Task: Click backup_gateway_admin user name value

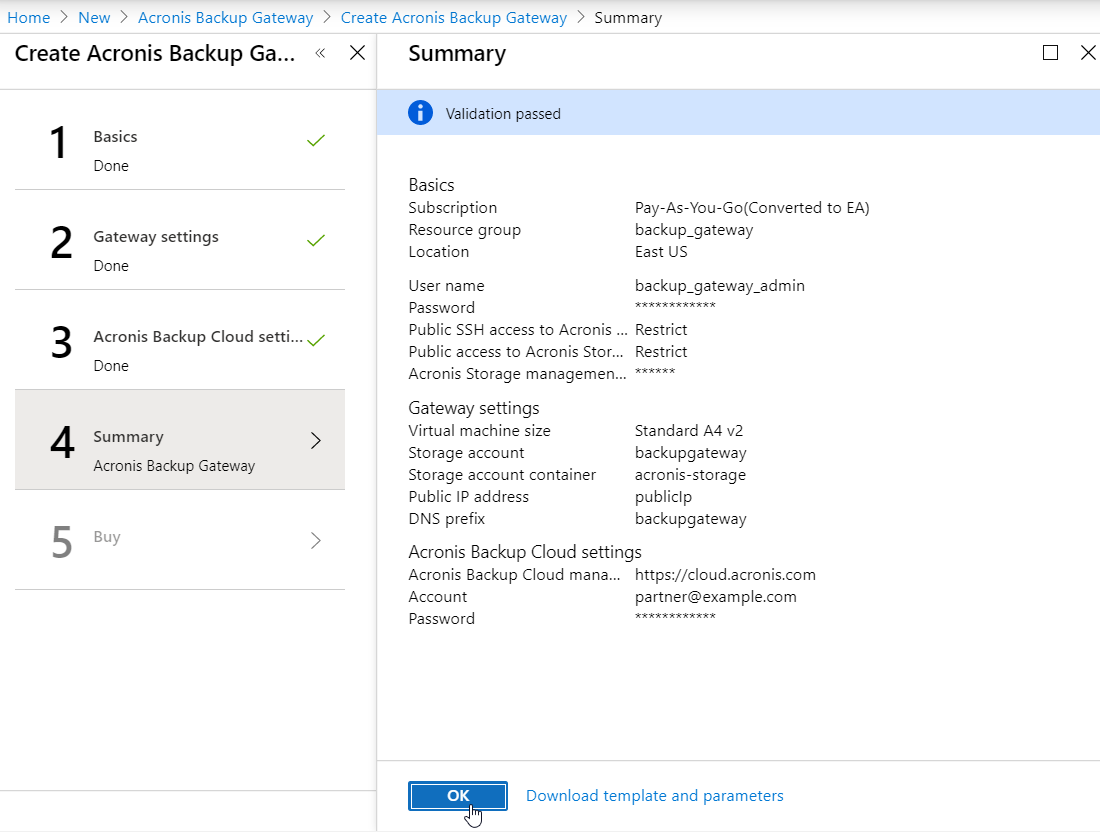Action: point(720,286)
